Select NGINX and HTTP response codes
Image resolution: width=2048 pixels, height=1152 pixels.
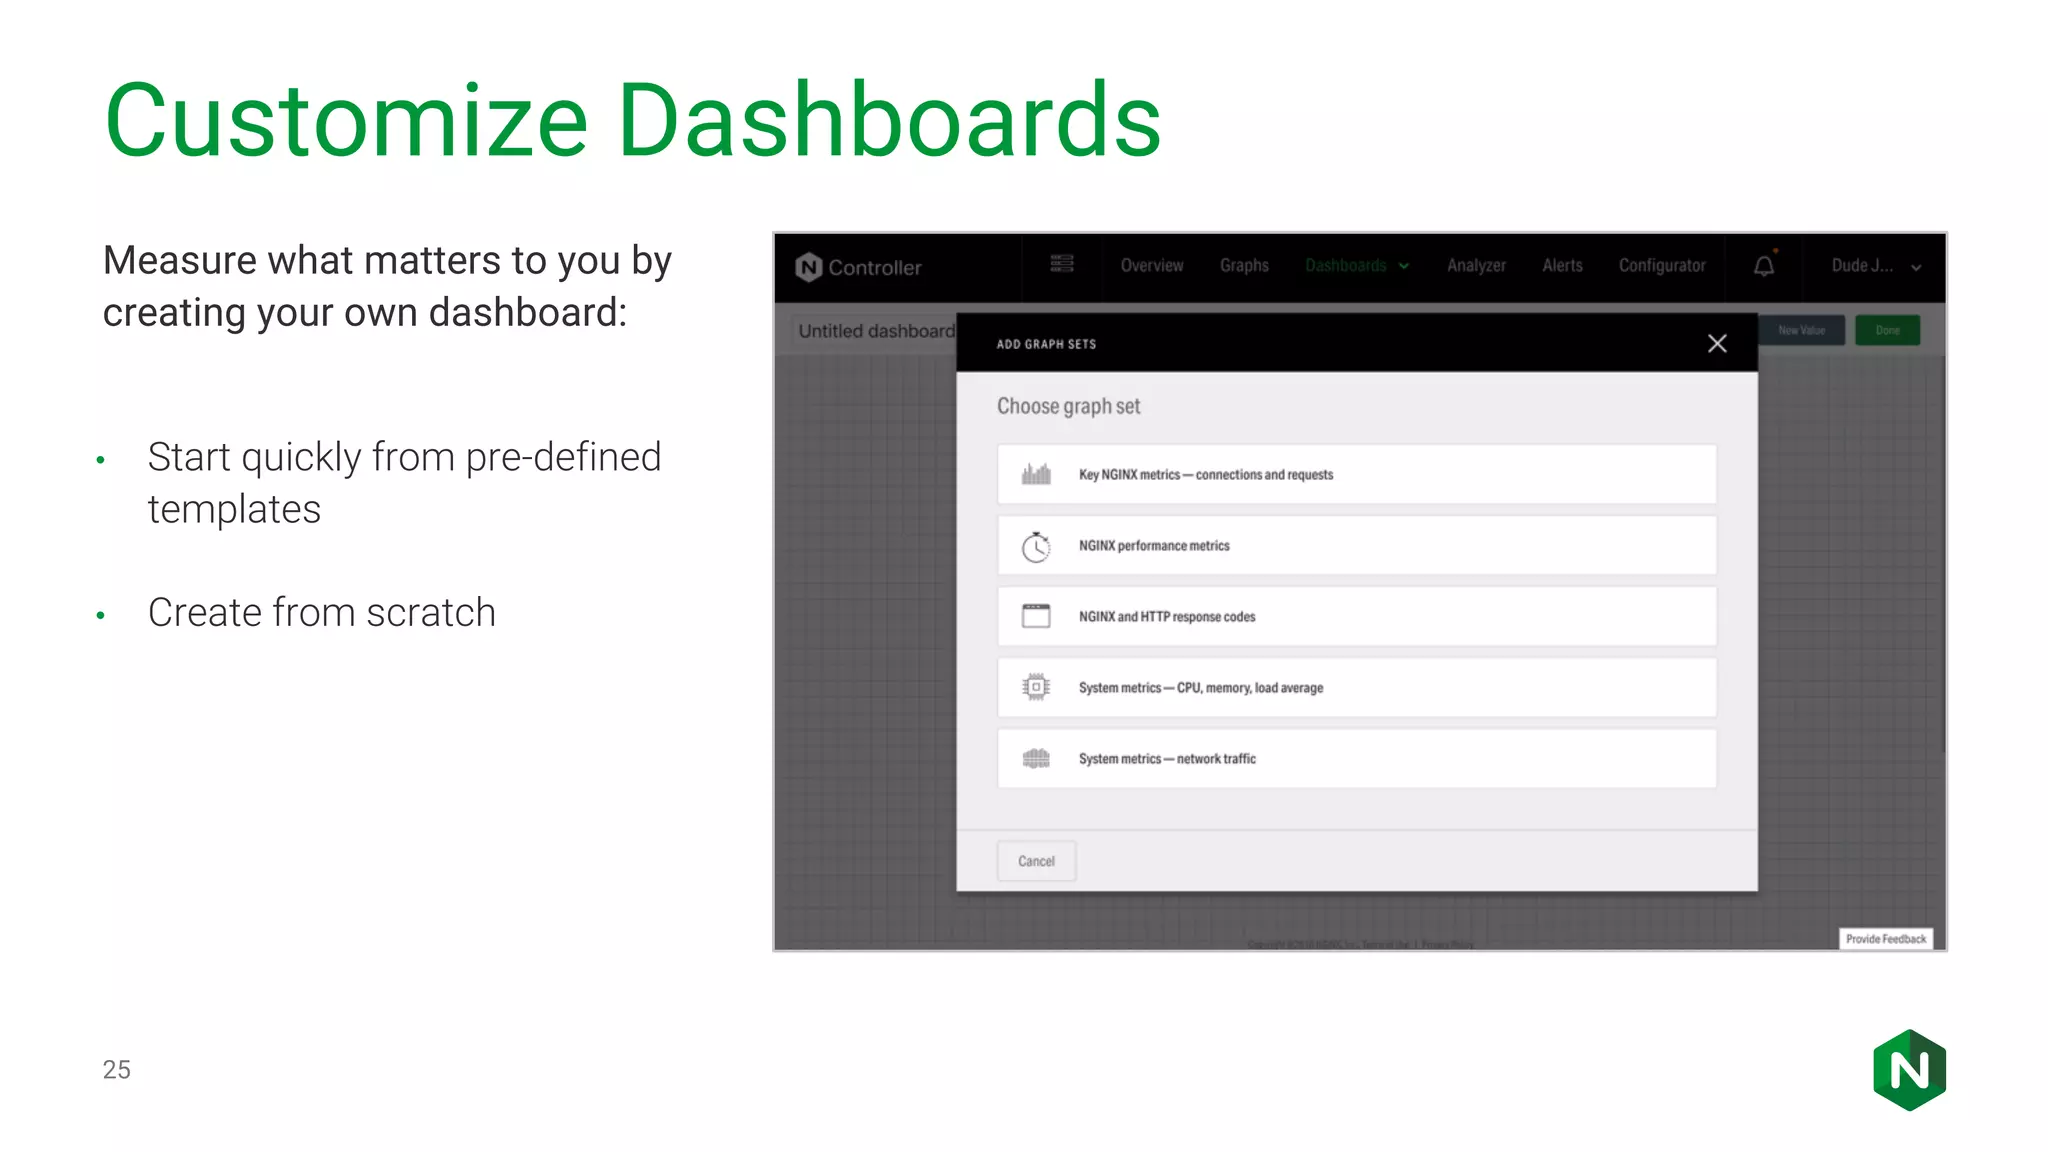click(x=1357, y=616)
